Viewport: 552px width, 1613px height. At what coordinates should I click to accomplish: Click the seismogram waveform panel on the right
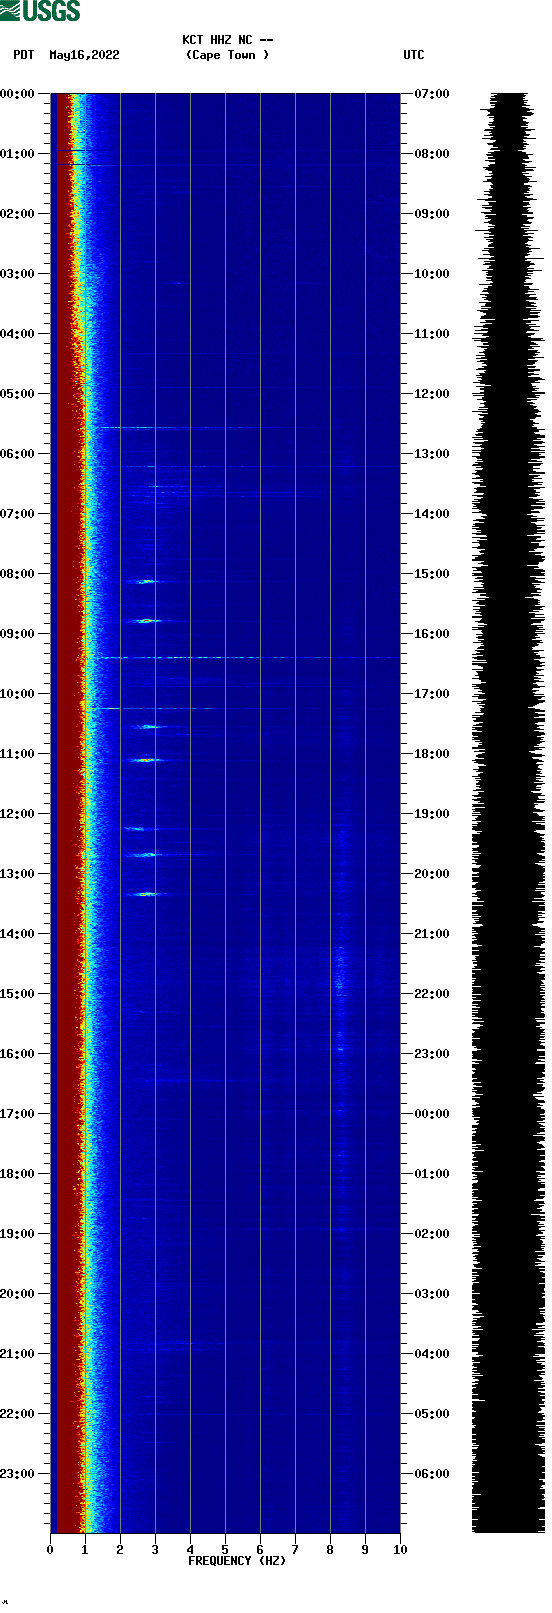pos(508,813)
